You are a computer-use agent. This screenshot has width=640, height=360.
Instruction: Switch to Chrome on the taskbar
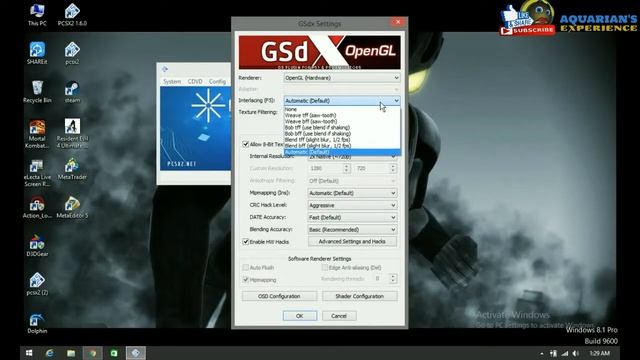(x=93, y=353)
